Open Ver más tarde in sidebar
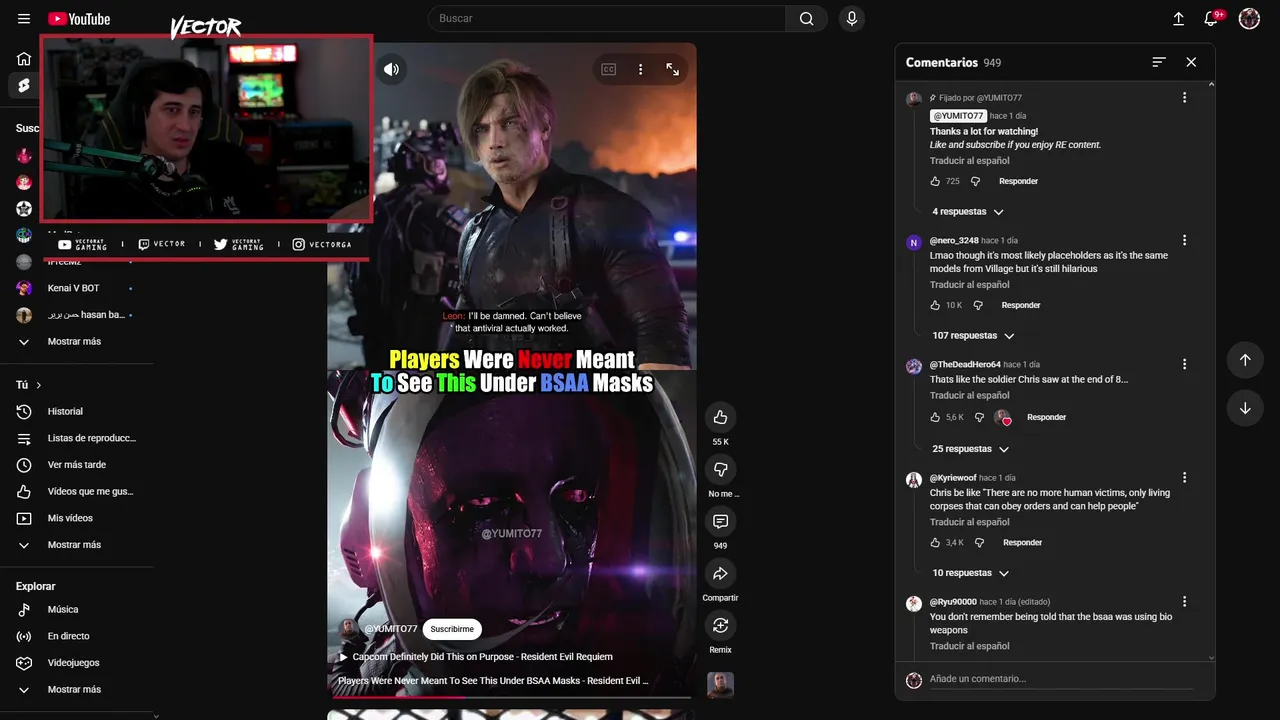 [x=77, y=465]
